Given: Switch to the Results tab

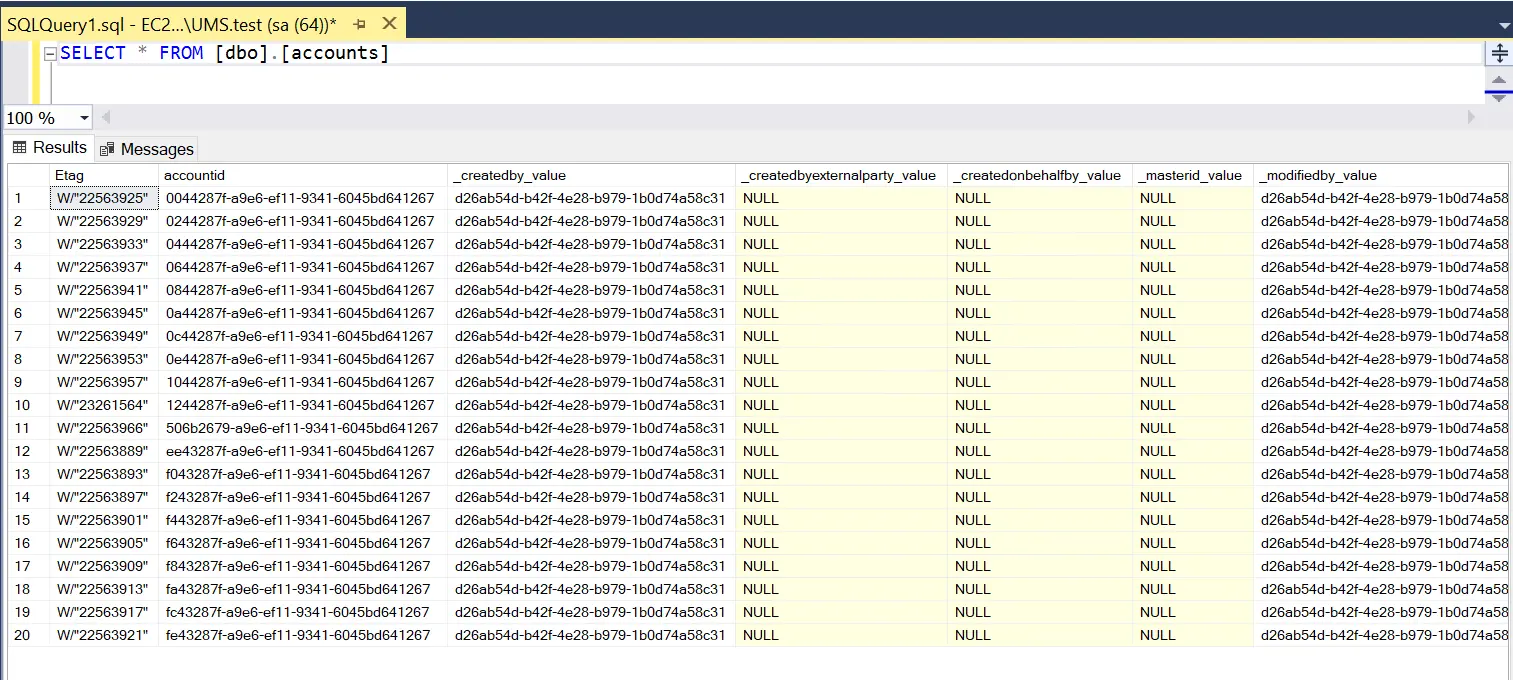Looking at the screenshot, I should (50, 147).
